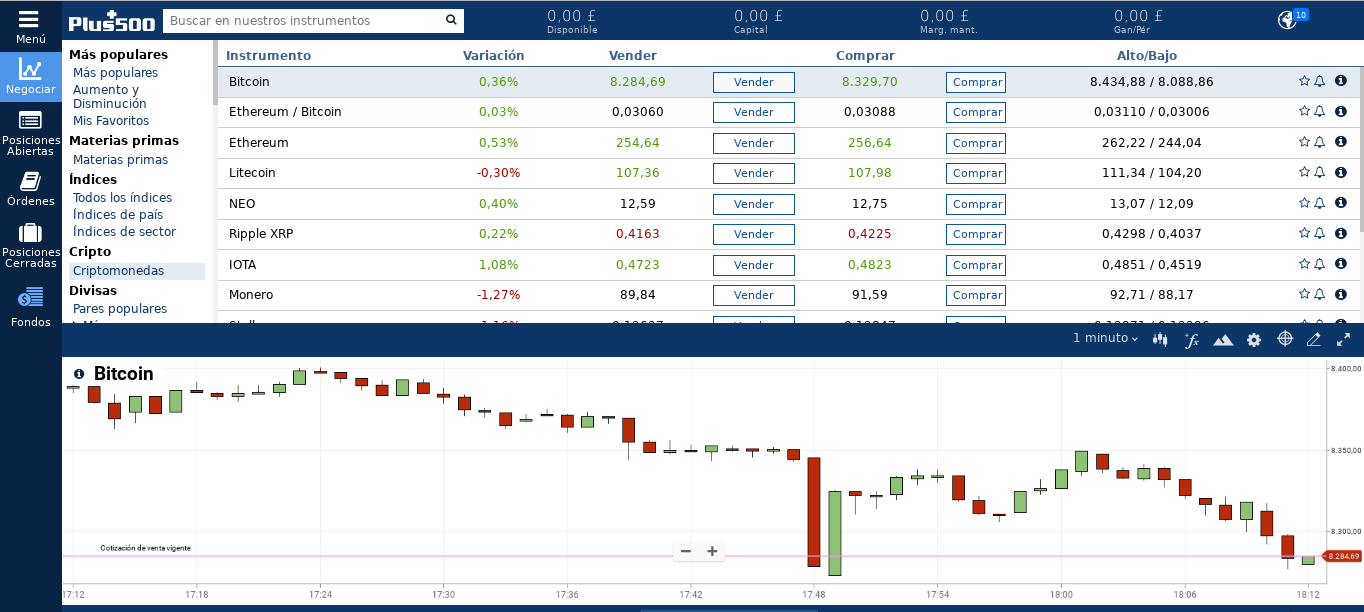
Task: Click the mountain compare chart icon
Action: (1223, 340)
